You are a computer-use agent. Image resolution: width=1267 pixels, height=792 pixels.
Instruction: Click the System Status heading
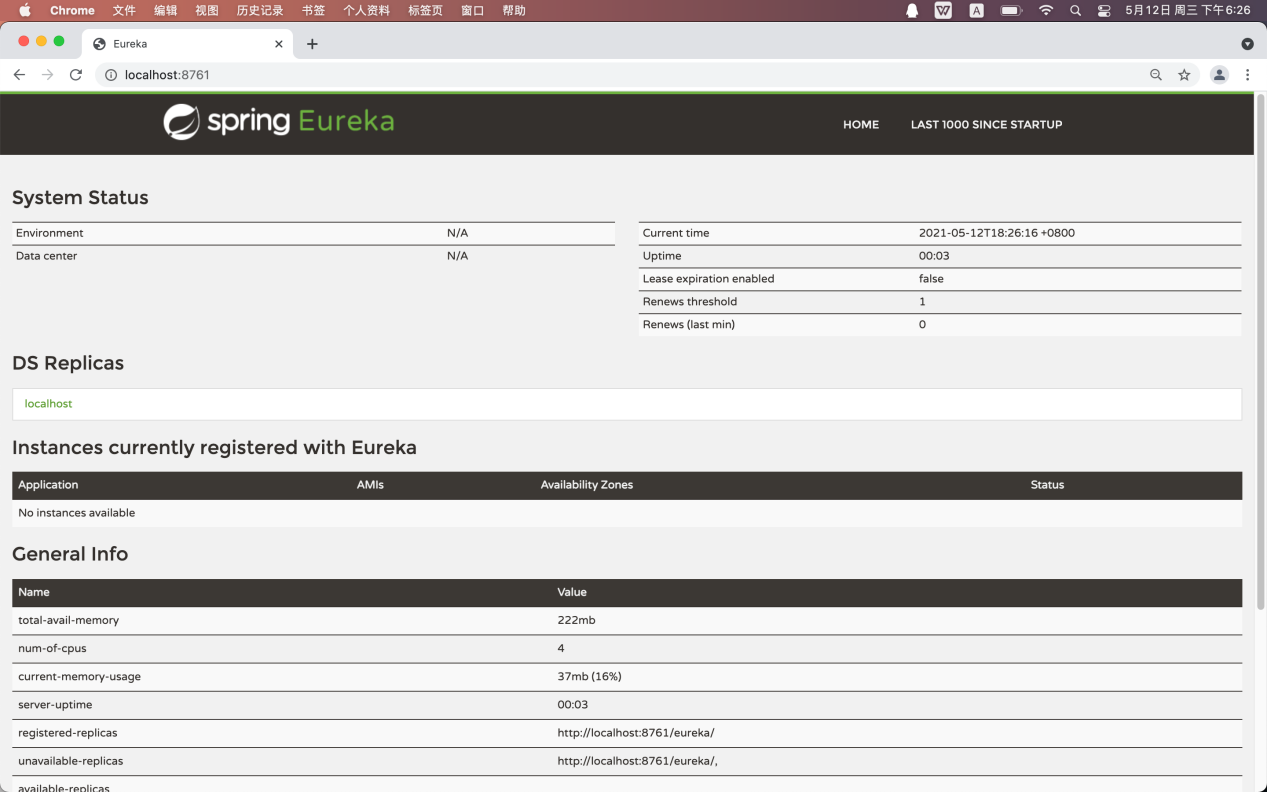tap(80, 198)
